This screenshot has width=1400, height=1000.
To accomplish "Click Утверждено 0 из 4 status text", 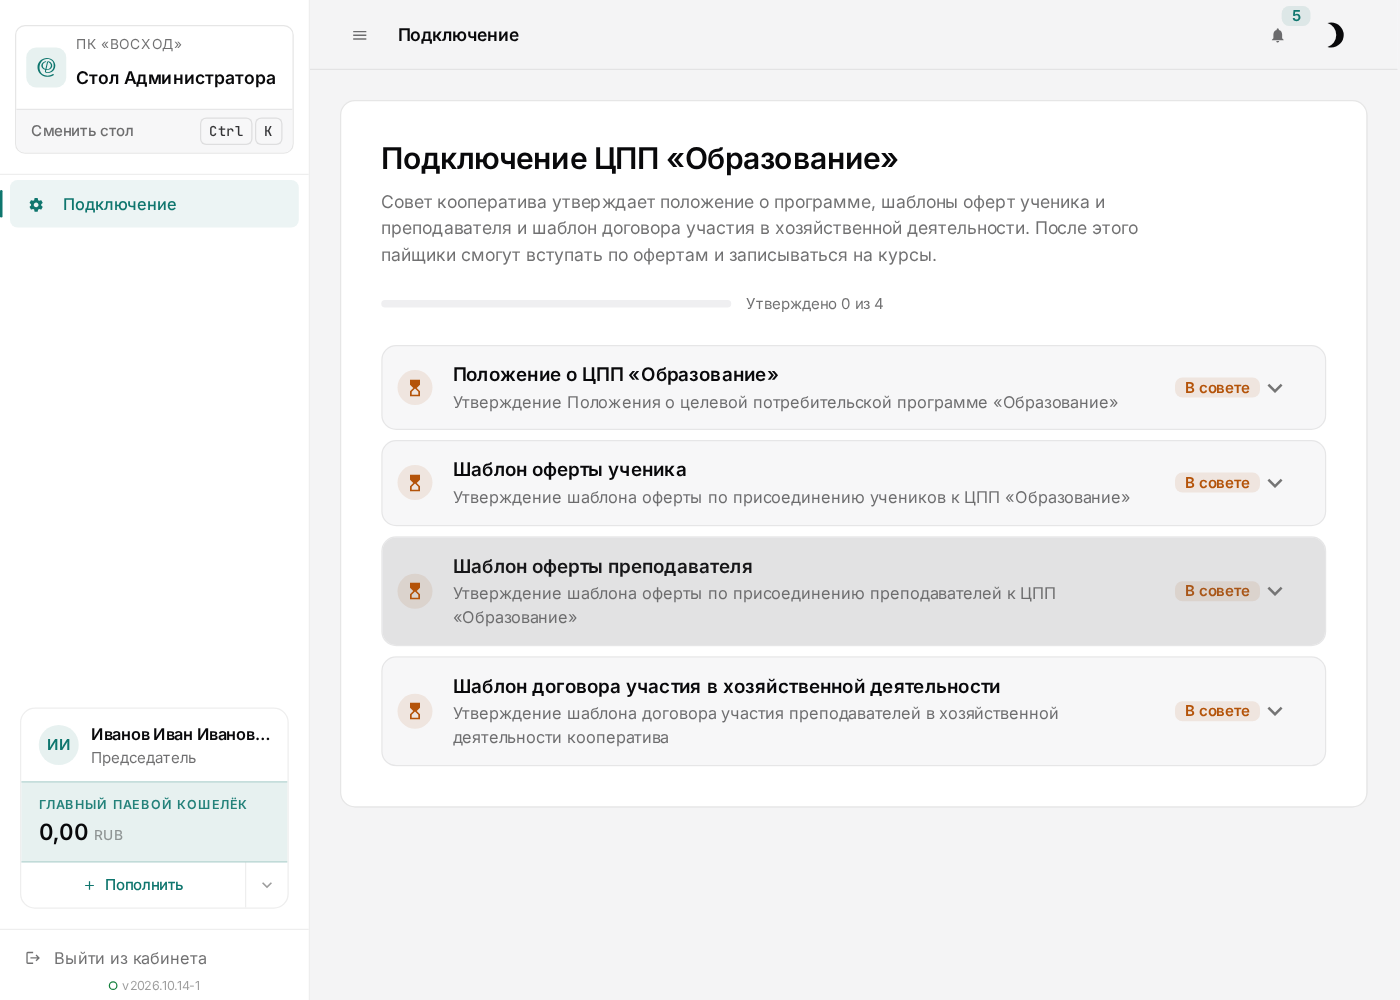I will click(815, 304).
